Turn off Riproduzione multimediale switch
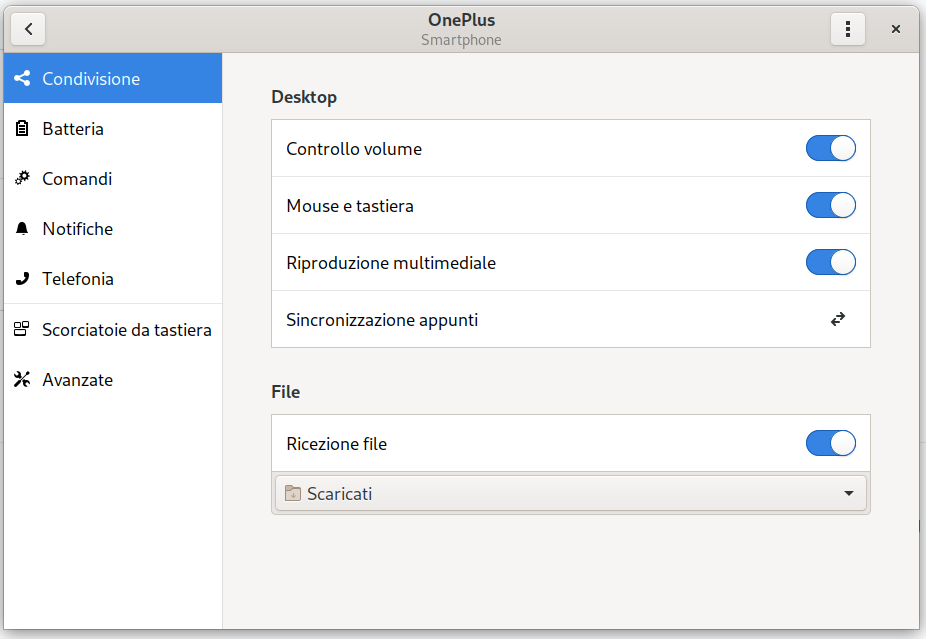 click(830, 262)
